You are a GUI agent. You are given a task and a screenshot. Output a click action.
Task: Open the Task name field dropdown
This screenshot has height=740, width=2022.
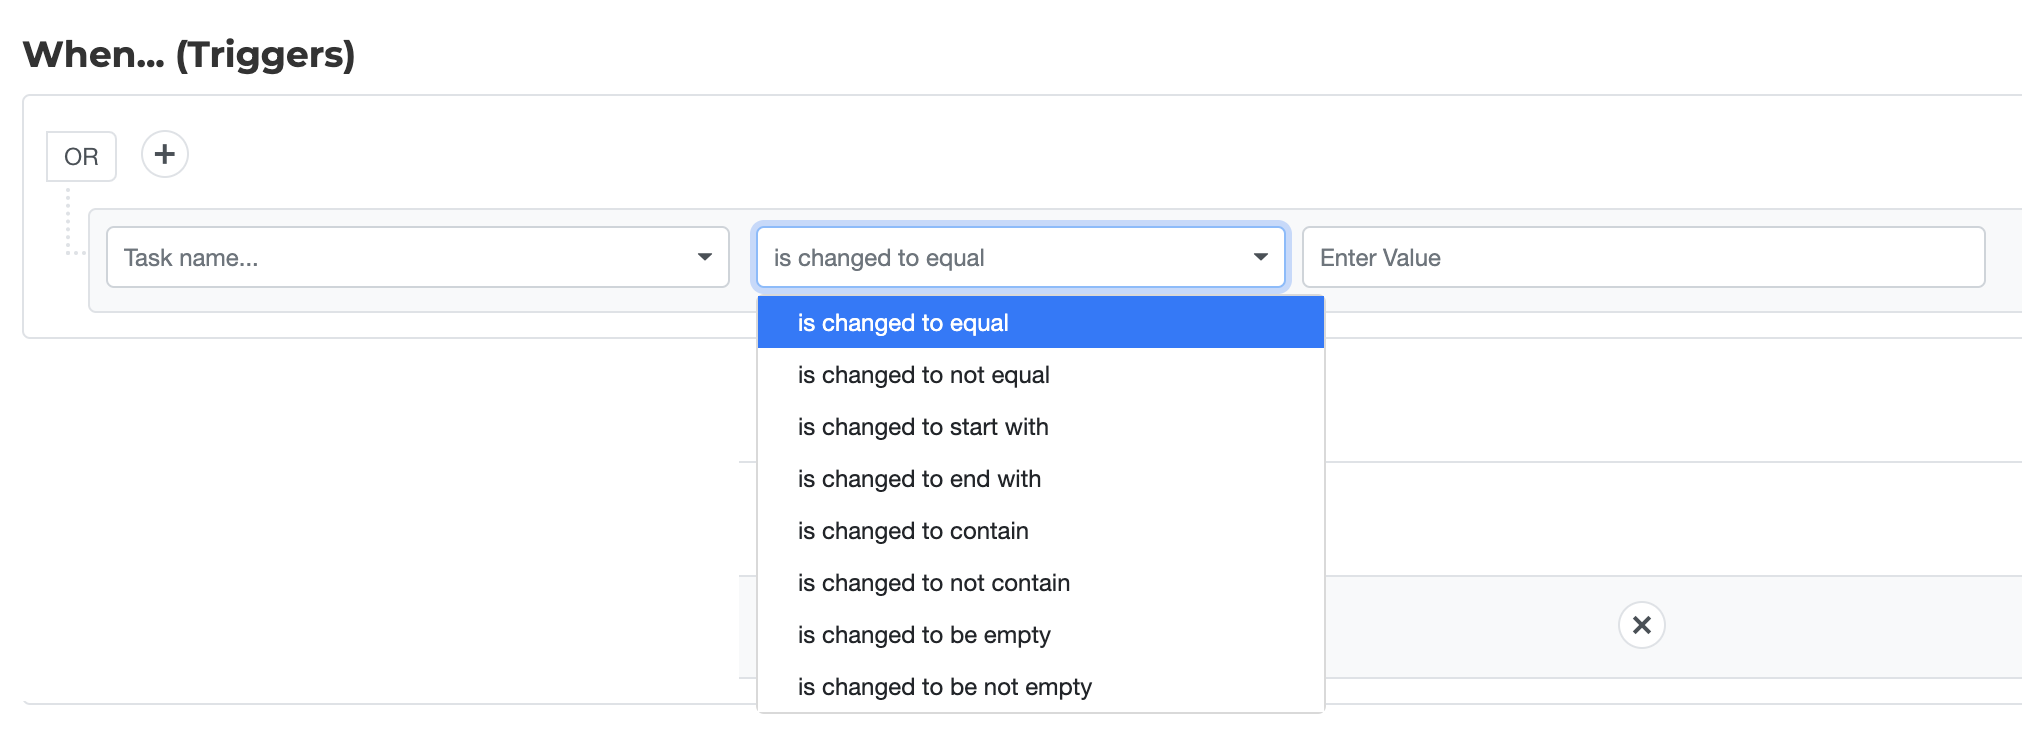pyautogui.click(x=400, y=258)
